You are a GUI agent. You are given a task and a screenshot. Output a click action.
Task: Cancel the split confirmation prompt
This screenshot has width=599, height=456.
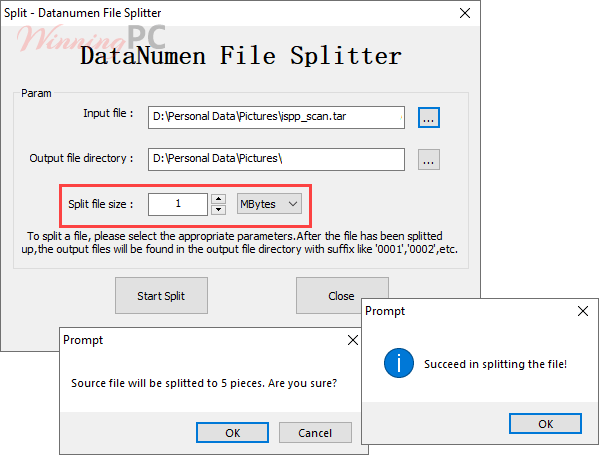click(315, 433)
